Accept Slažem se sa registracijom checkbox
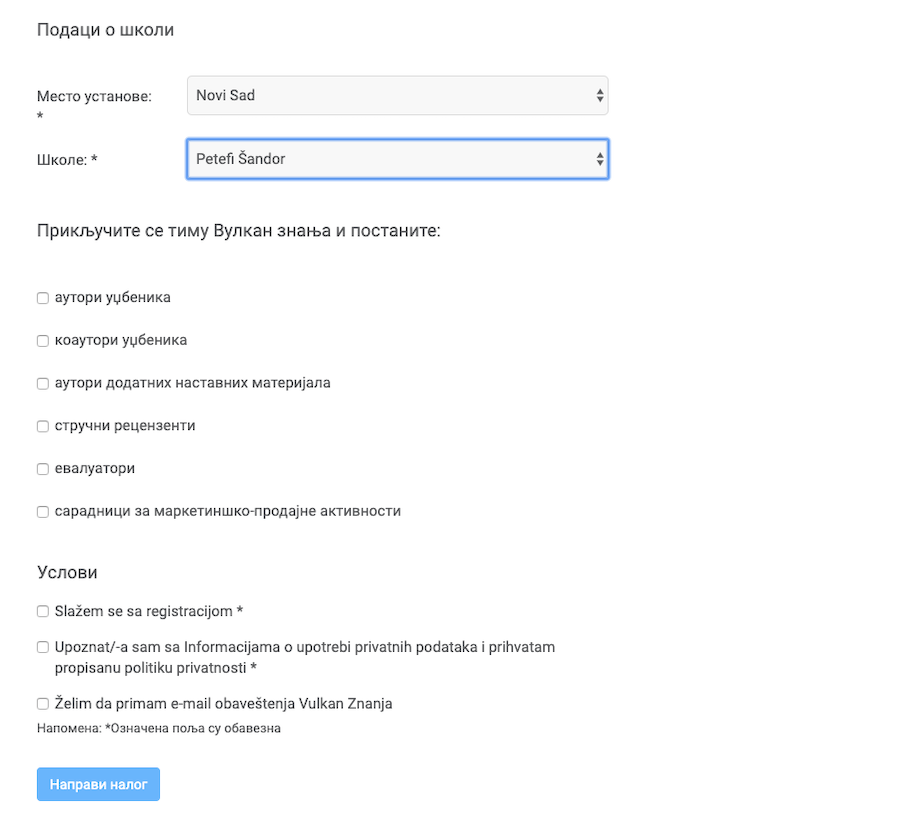Viewport: 900px width, 822px height. pos(42,611)
